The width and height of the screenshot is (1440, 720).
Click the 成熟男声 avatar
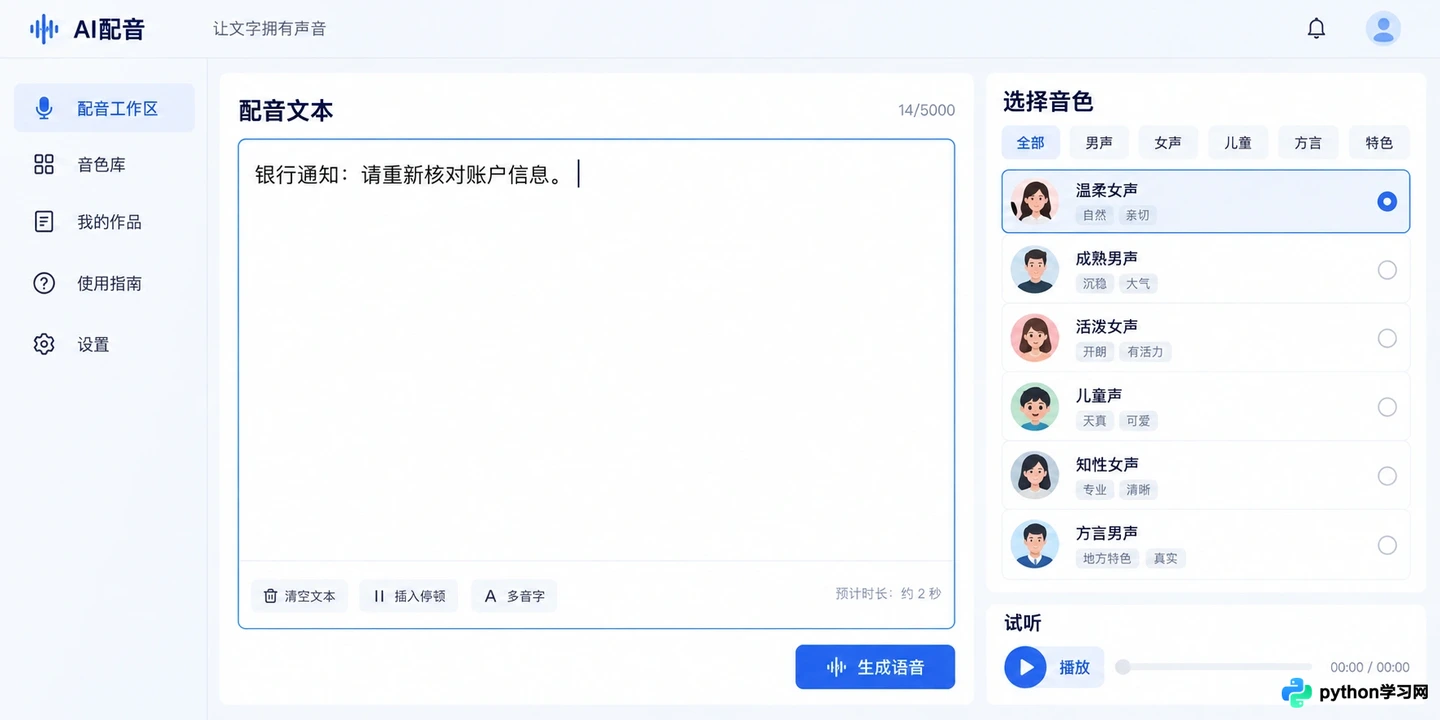click(x=1034, y=270)
